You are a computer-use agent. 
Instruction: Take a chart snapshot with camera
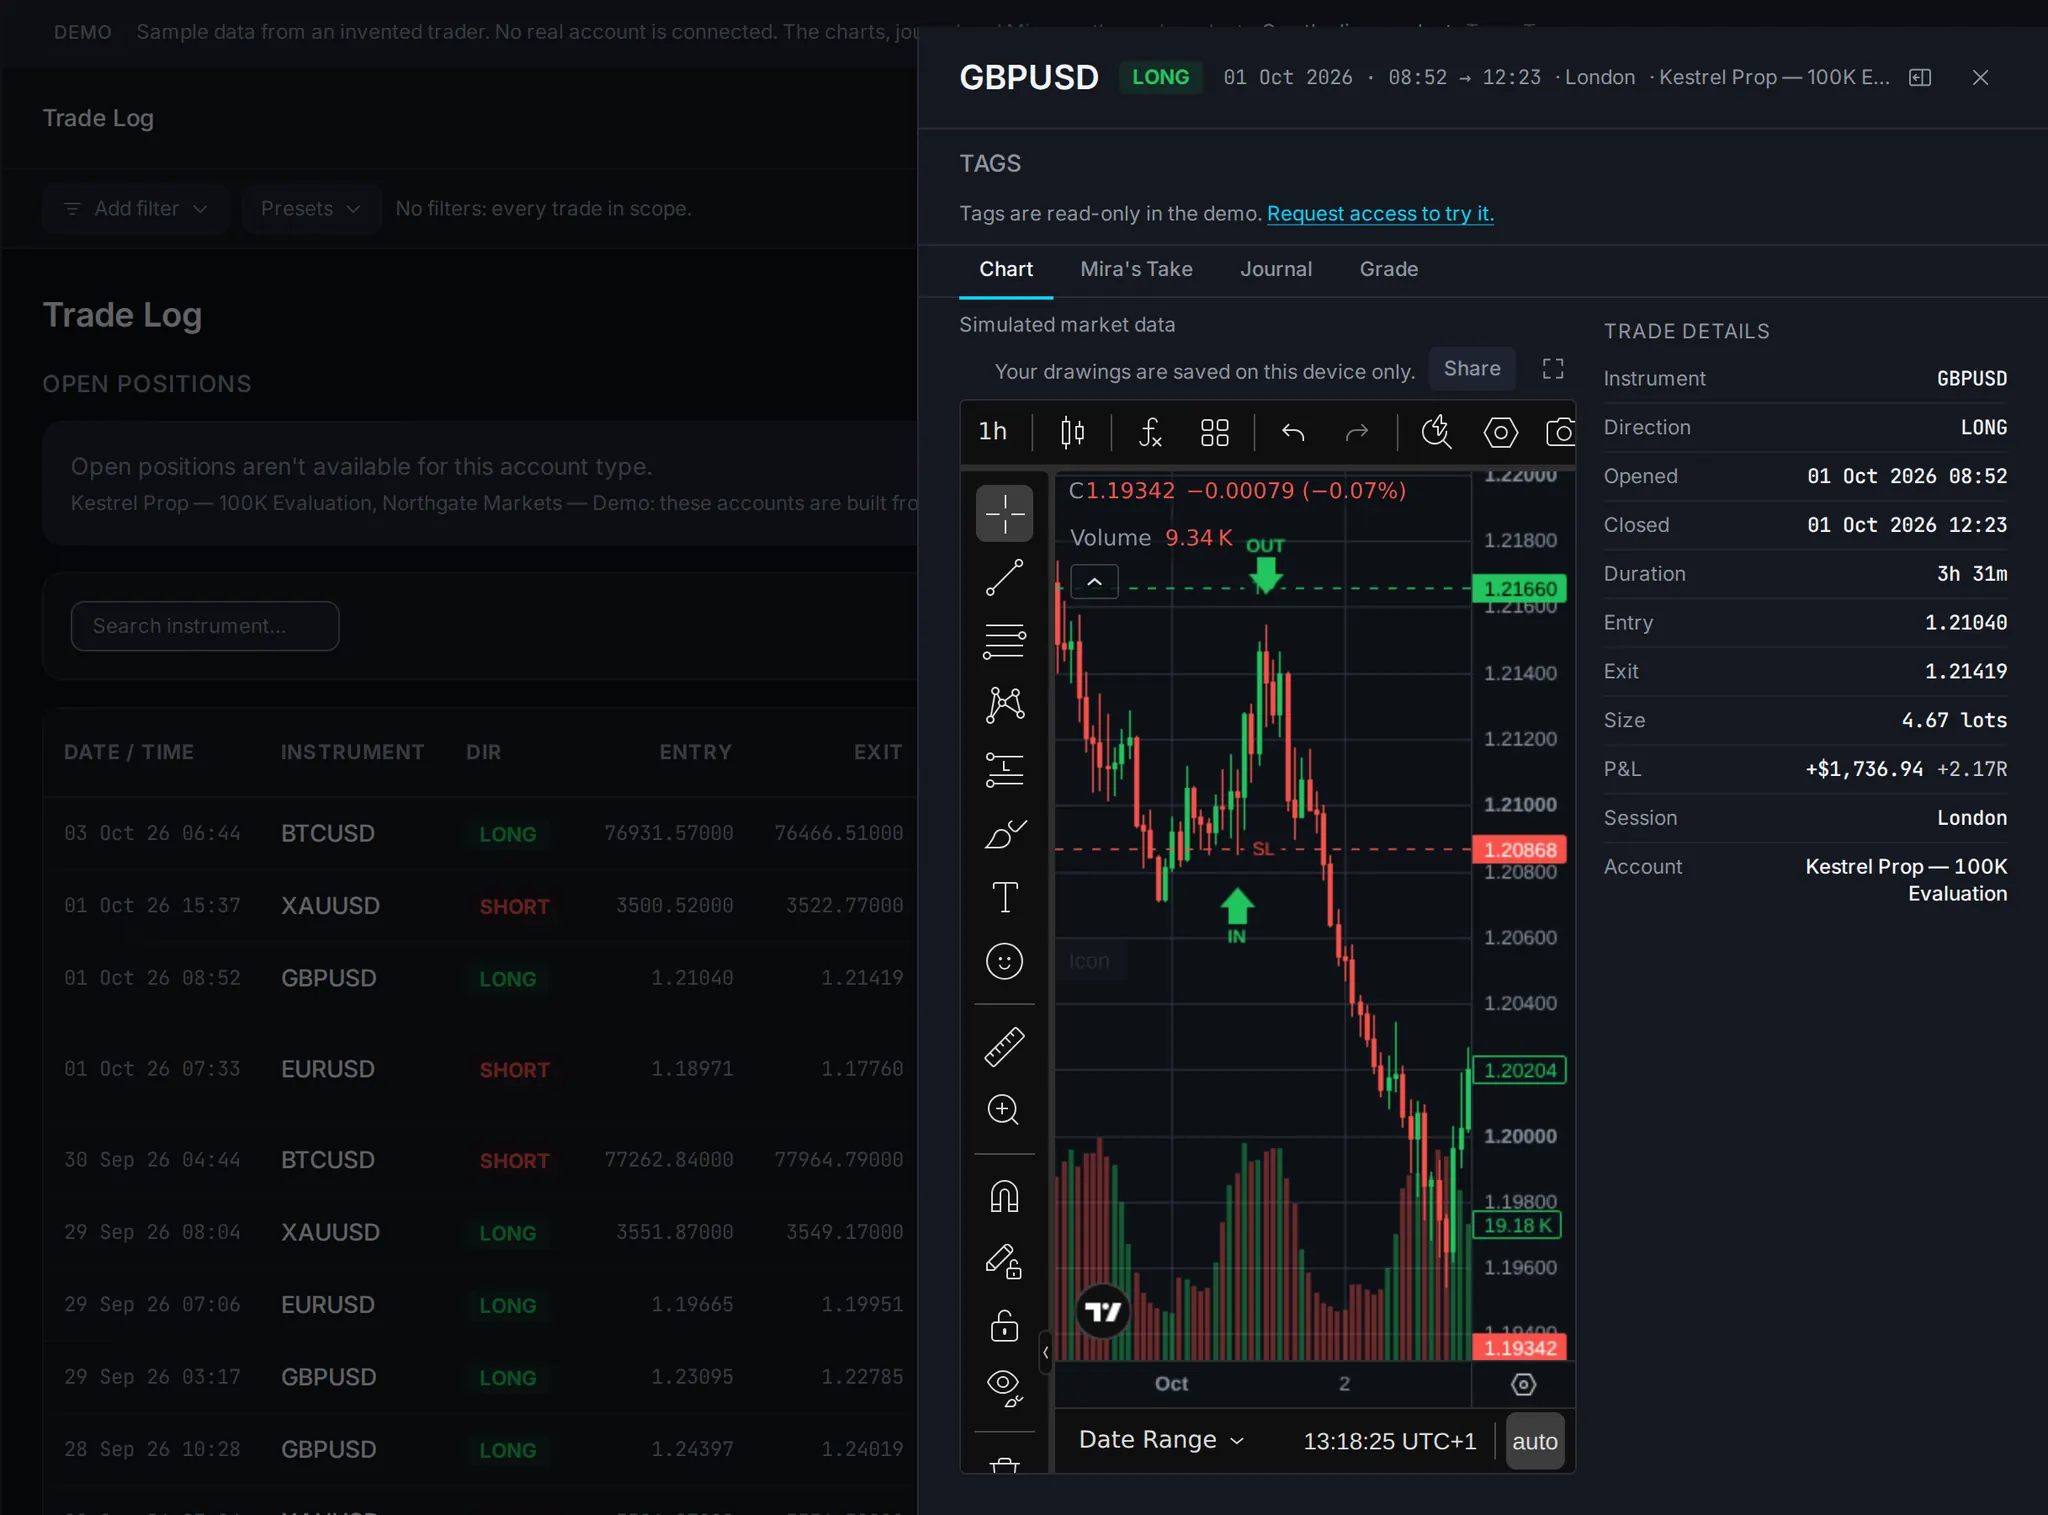tap(1560, 432)
